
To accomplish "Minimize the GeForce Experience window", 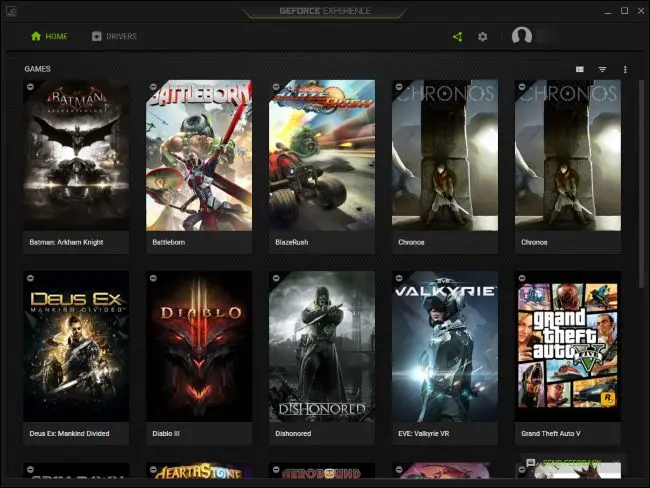I will pos(608,11).
